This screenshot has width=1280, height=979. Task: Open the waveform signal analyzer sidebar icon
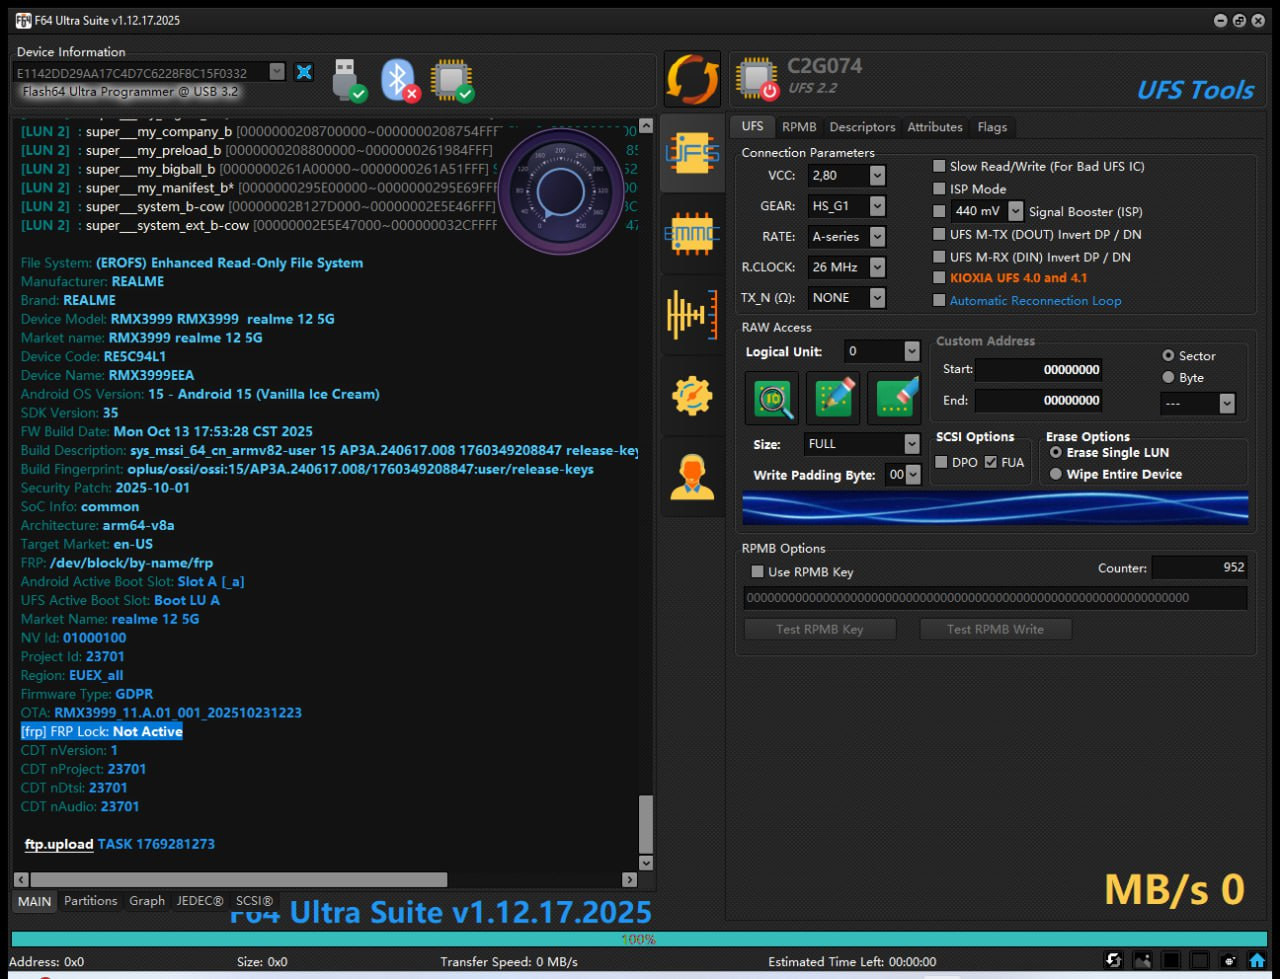tap(692, 315)
